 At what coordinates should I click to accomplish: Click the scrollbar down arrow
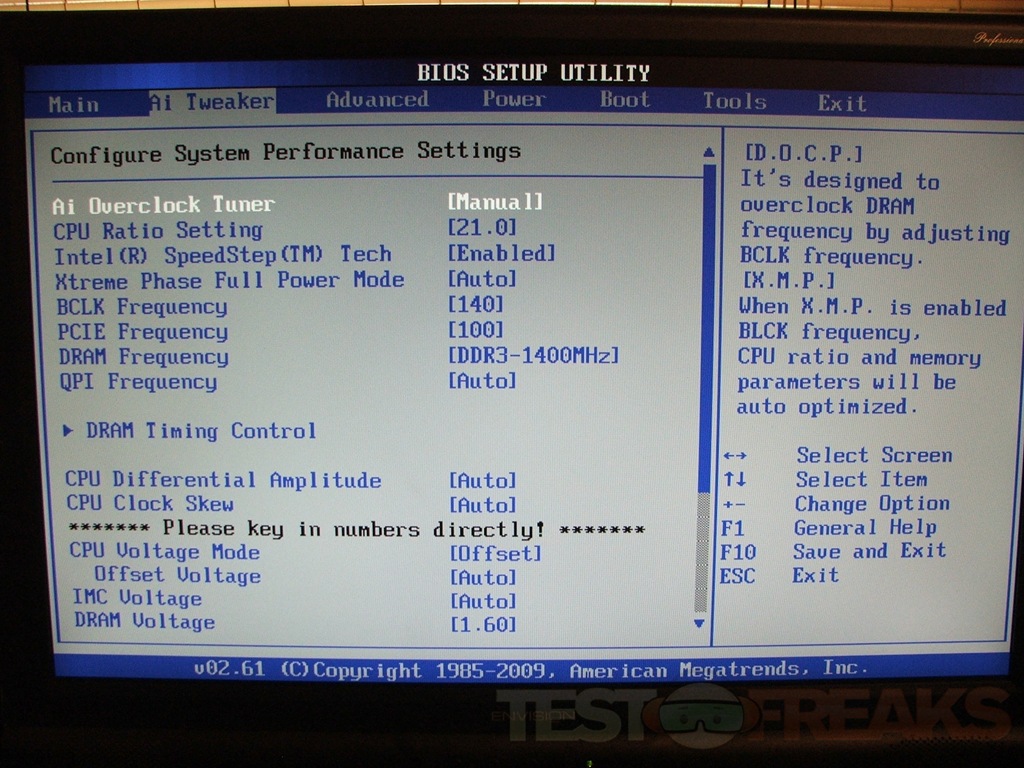tap(700, 623)
